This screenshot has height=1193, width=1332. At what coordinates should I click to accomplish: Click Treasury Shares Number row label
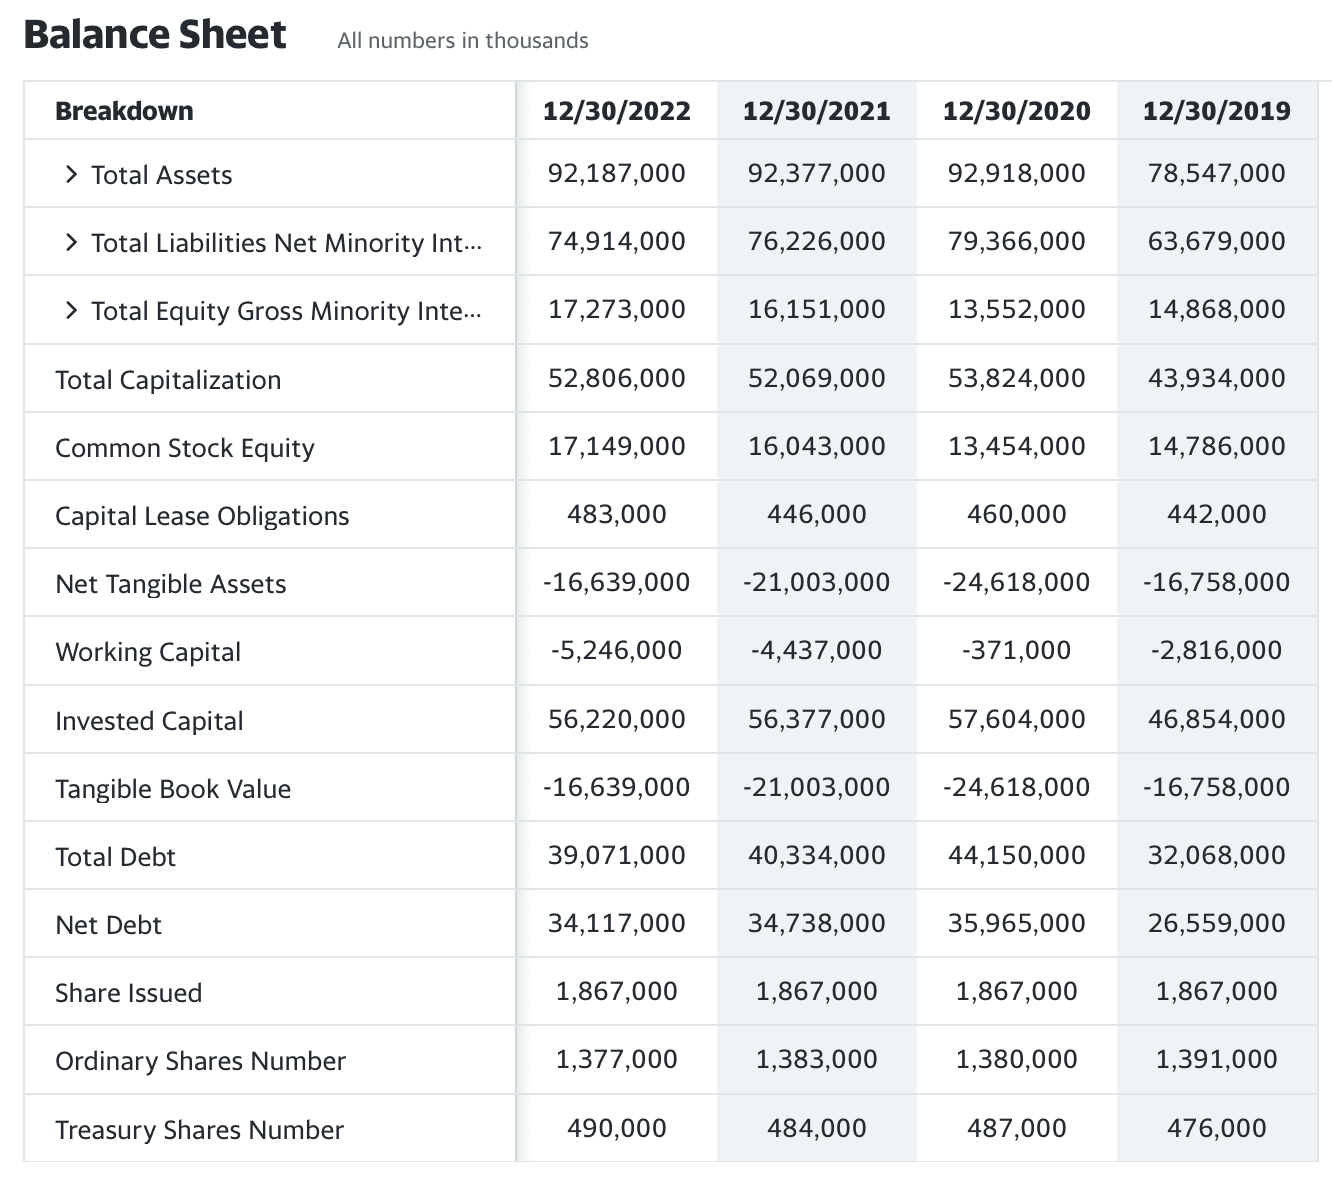(199, 1130)
